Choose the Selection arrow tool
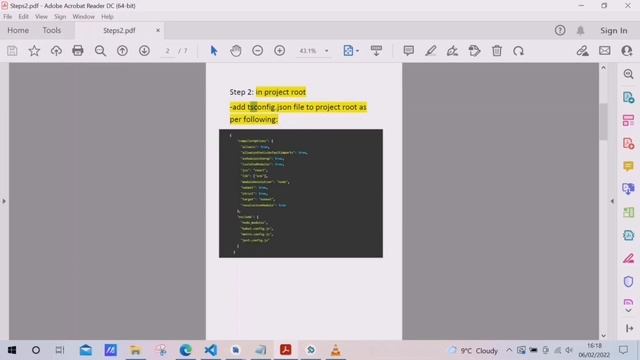This screenshot has height=360, width=640. [213, 51]
